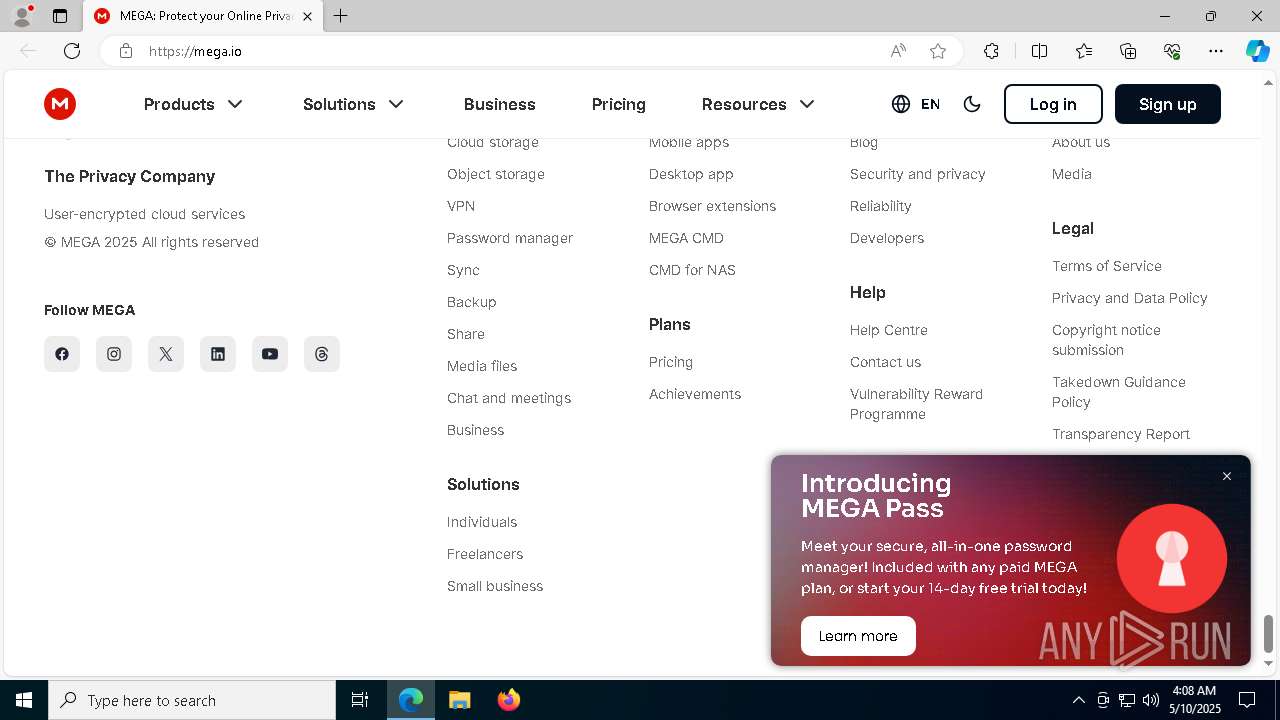Image resolution: width=1280 pixels, height=720 pixels.
Task: View site information lock icon
Action: (x=126, y=51)
